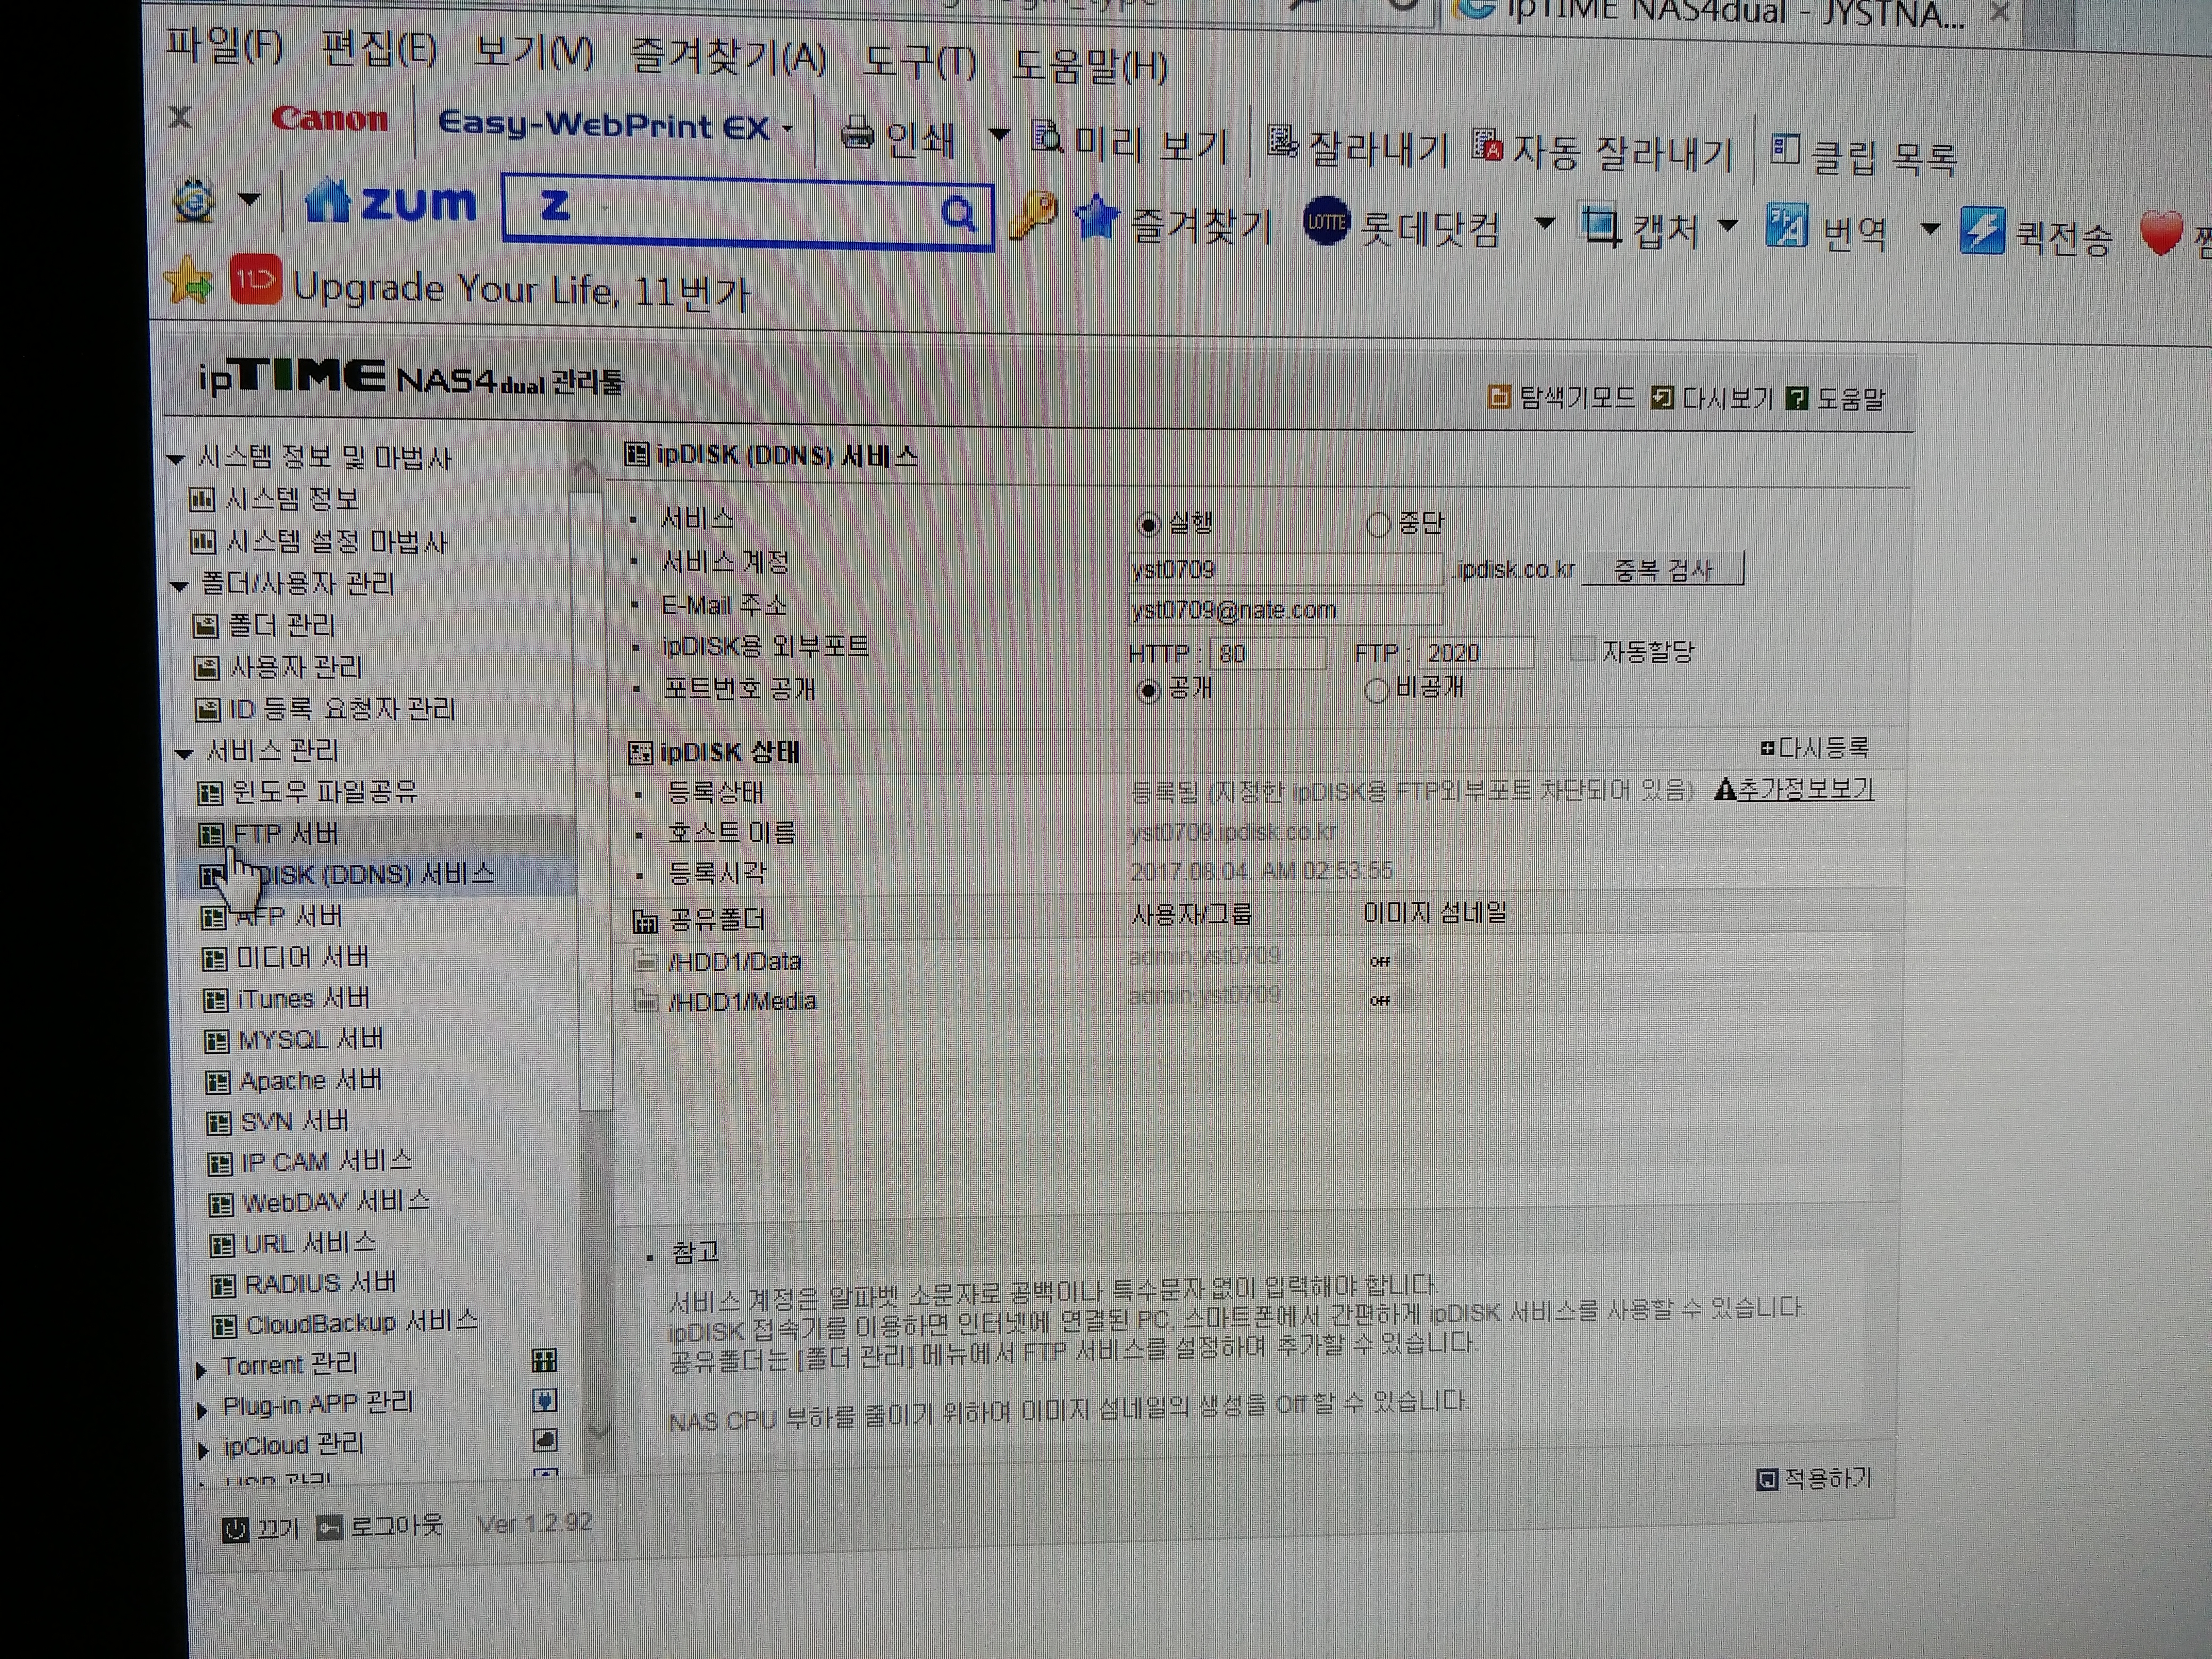Toggle image thumbnail OFF switch for /HDD1/Data
This screenshot has height=1659, width=2212.
1390,960
